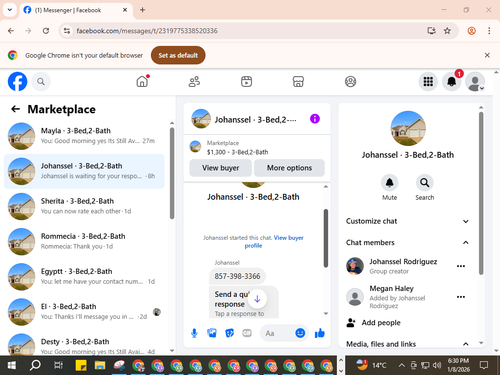Click the chat list scrollbar
The width and height of the screenshot is (500, 375).
click(x=172, y=173)
